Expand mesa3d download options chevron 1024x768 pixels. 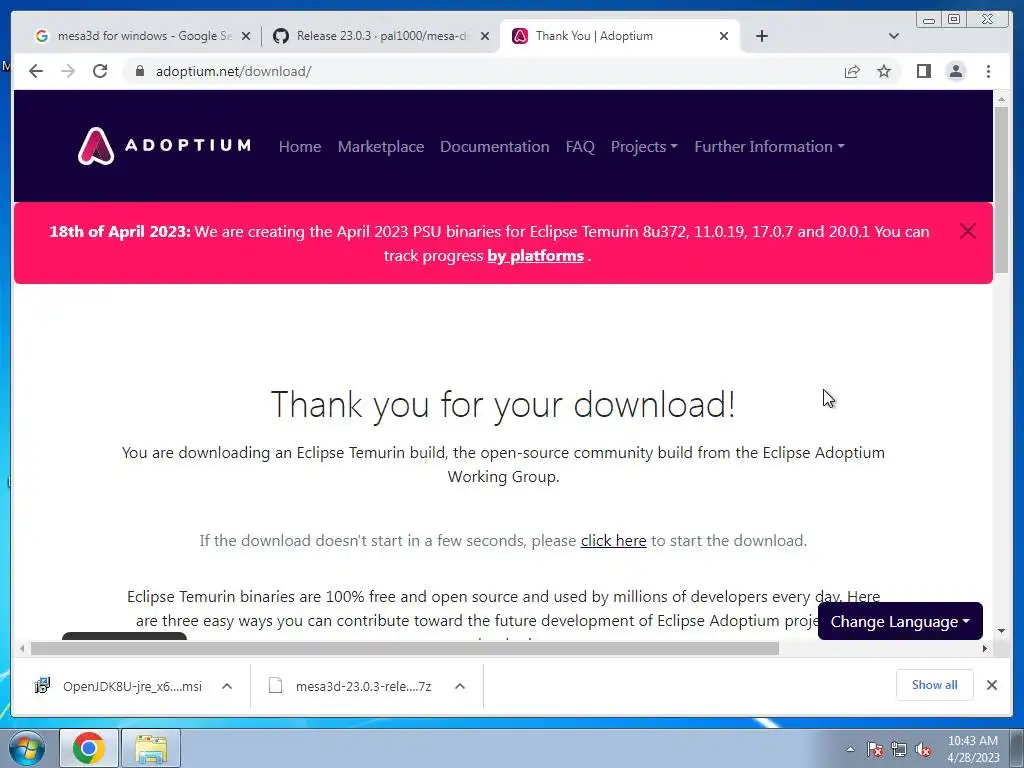pyautogui.click(x=460, y=686)
